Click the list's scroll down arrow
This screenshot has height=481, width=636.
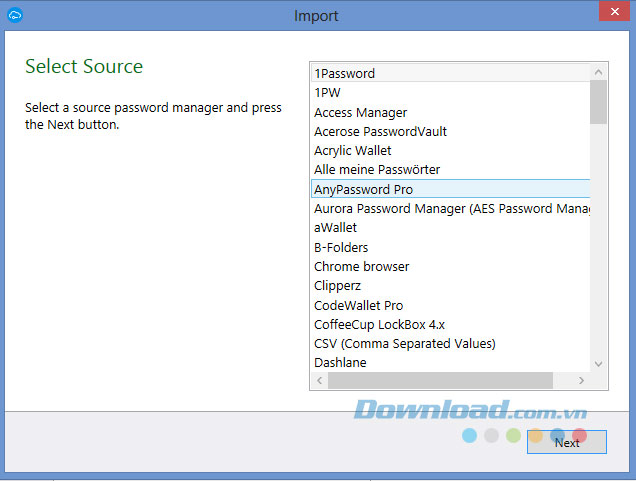coord(598,364)
